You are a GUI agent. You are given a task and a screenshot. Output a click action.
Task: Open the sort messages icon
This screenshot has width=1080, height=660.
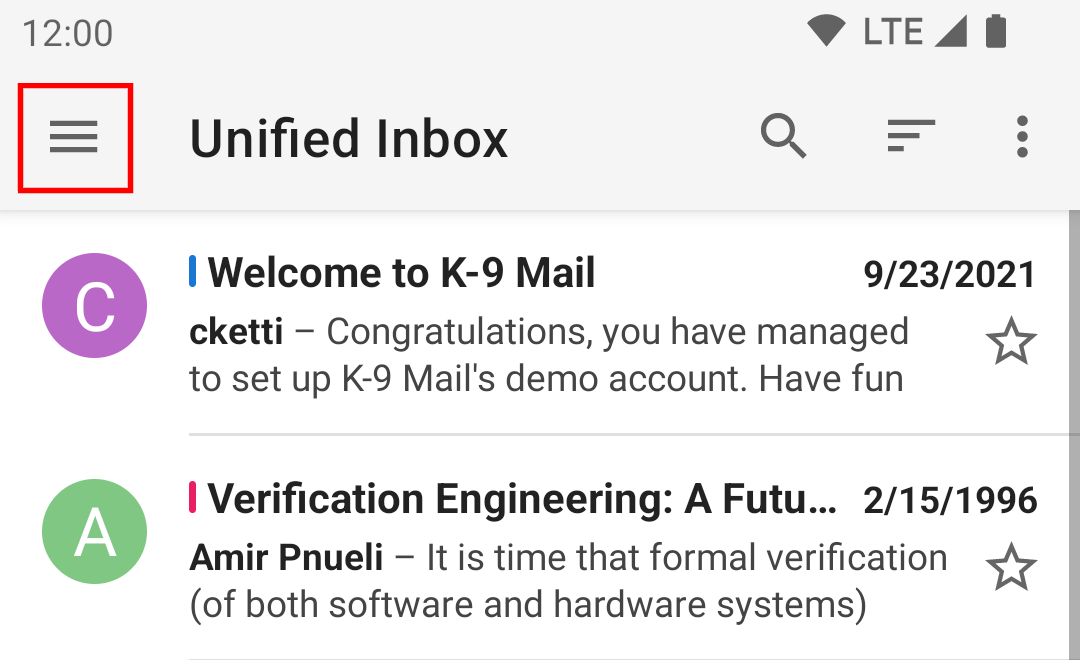click(911, 136)
